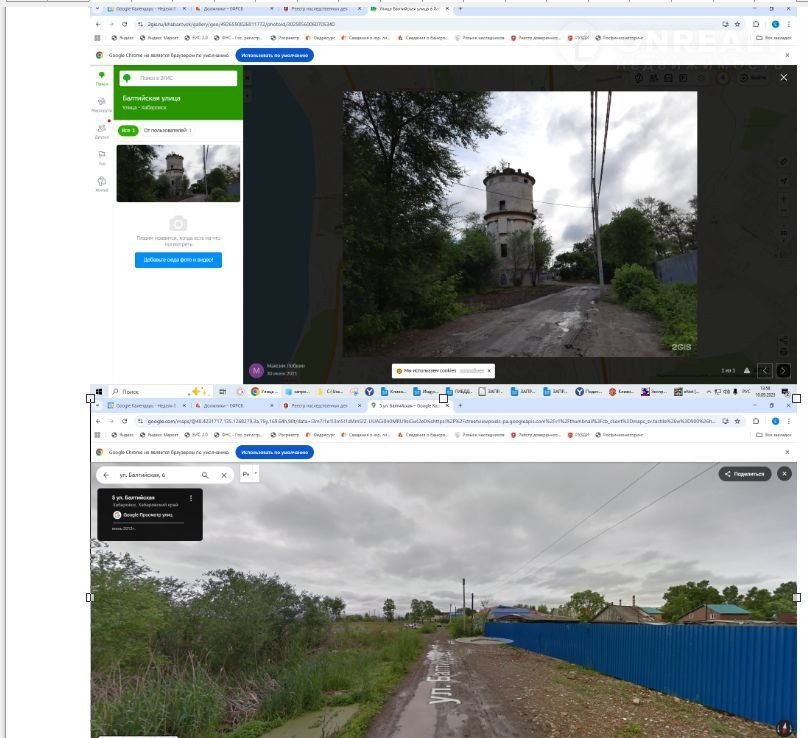The width and height of the screenshot is (808, 738).
Task: Go to next photo in 2GIS gallery
Action: click(783, 371)
